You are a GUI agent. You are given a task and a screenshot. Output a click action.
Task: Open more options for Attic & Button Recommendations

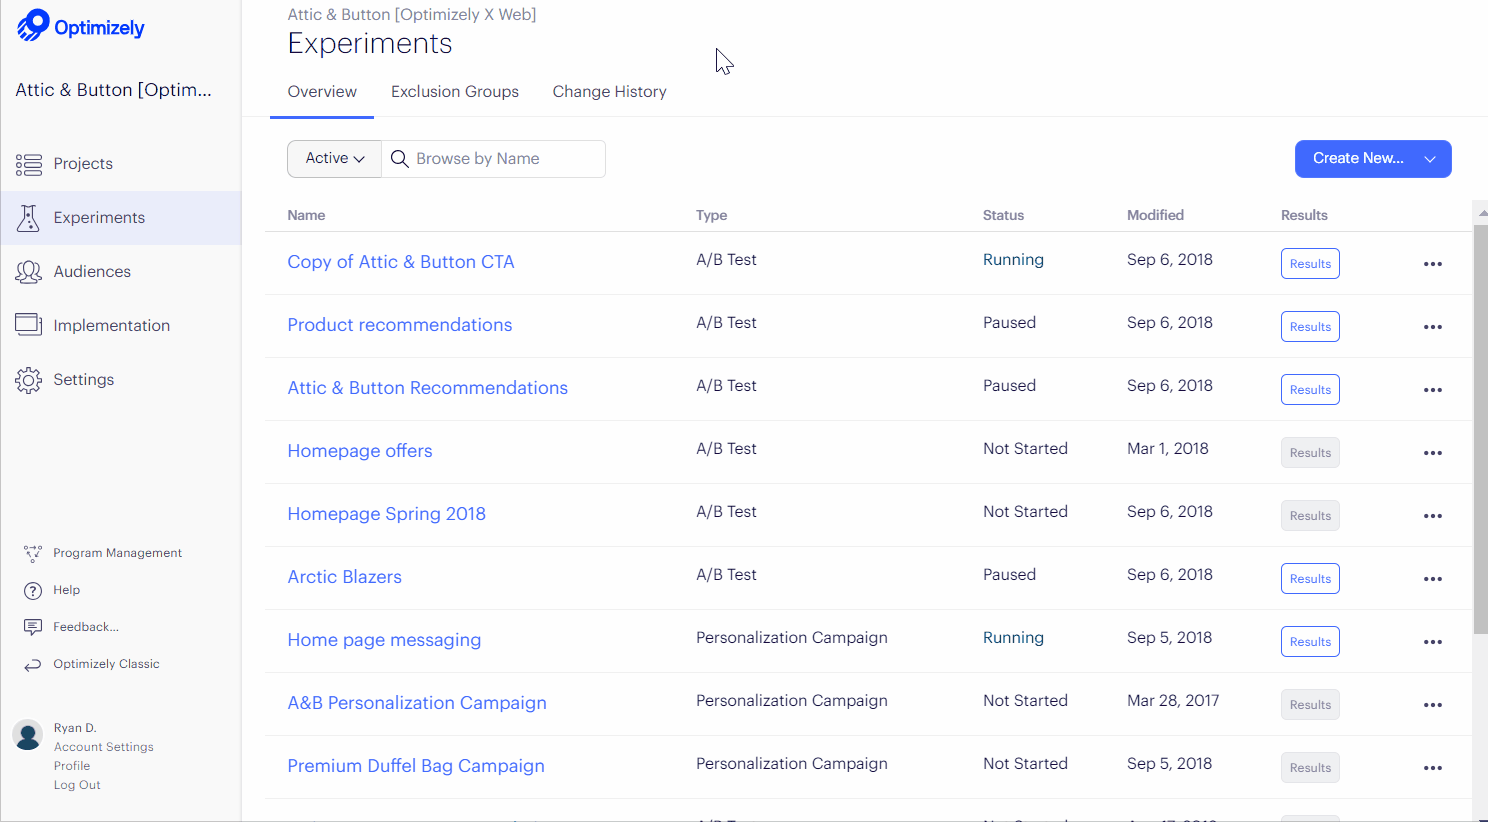point(1433,390)
